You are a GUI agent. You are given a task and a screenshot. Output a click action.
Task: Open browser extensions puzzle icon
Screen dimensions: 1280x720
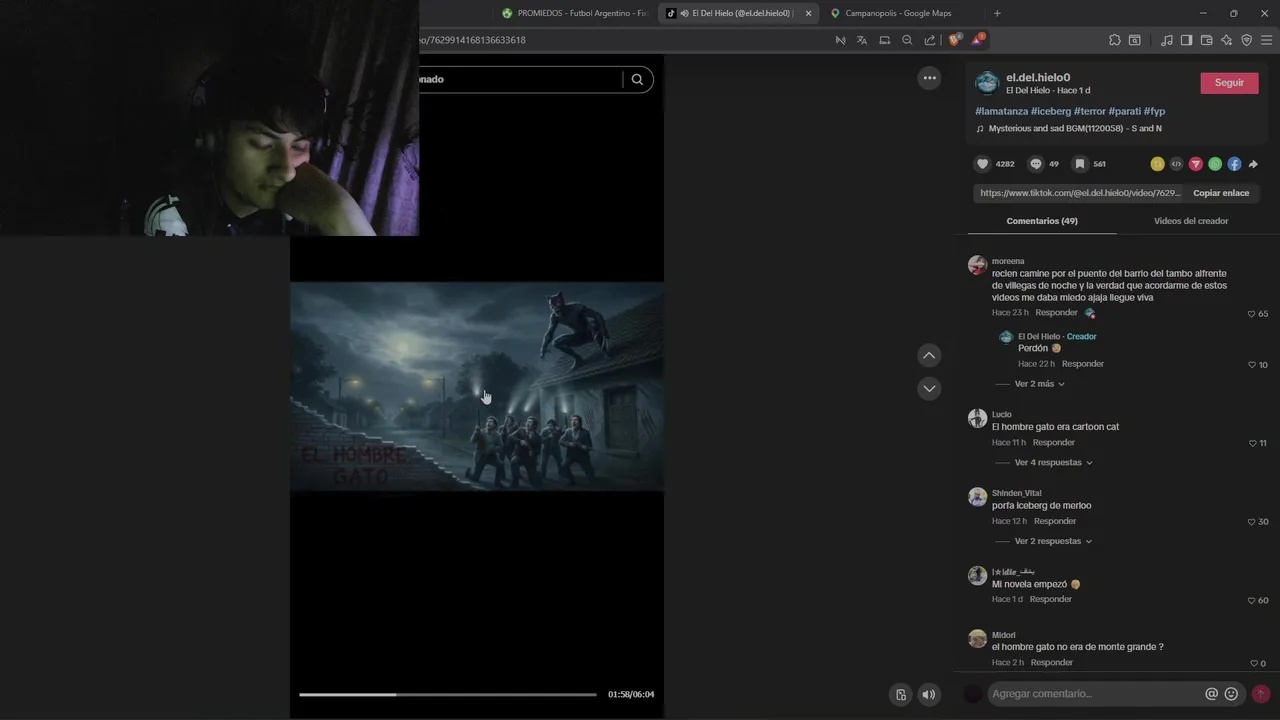coord(1115,40)
